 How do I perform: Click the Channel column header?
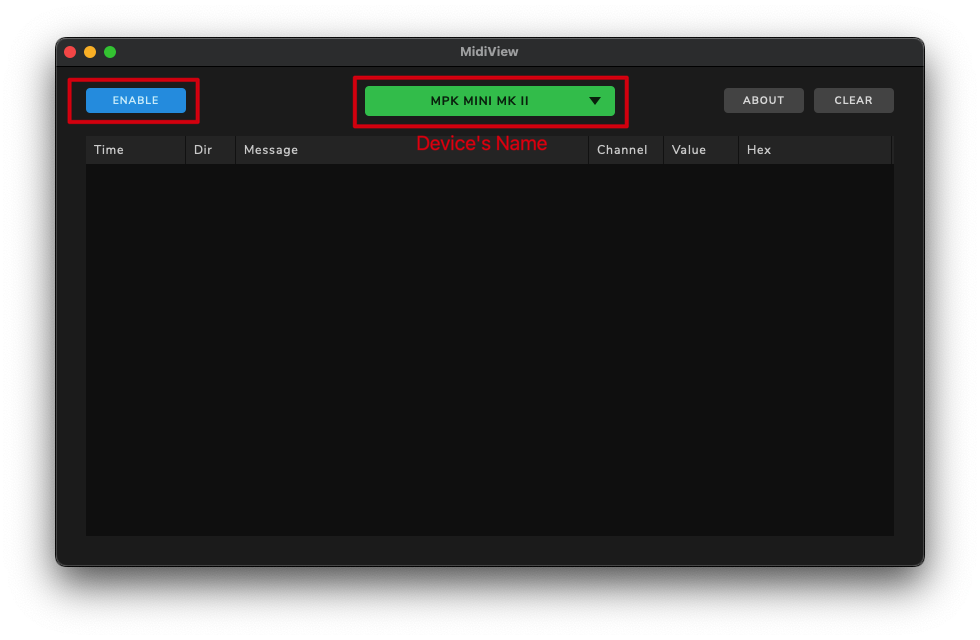[626, 150]
